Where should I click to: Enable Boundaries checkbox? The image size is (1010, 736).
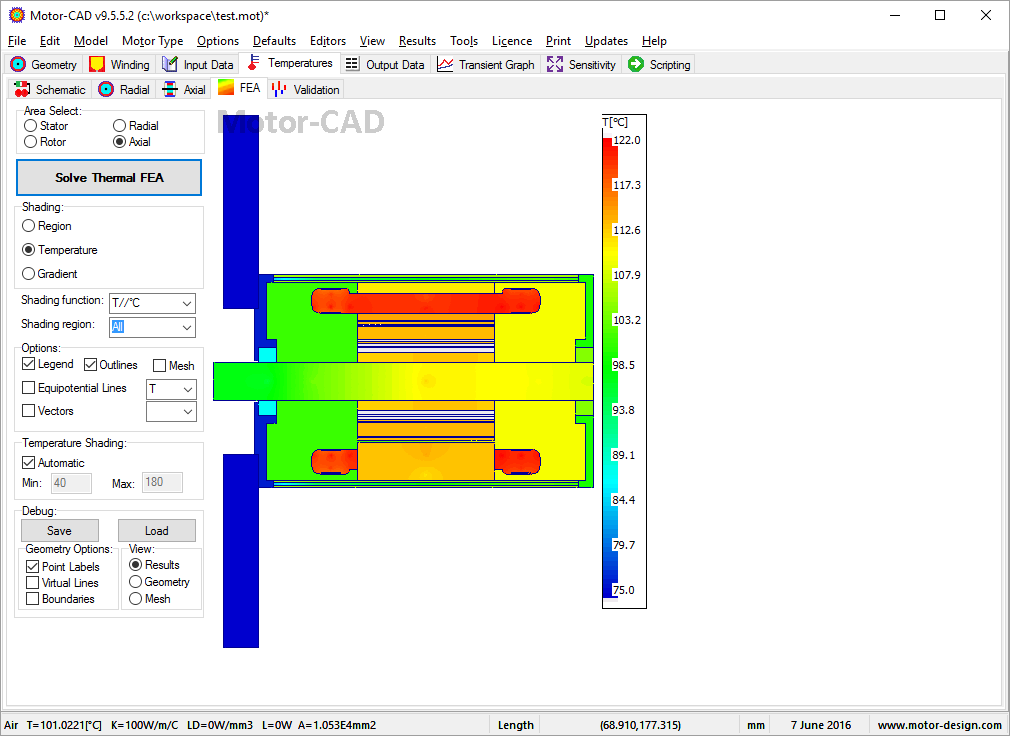point(32,599)
